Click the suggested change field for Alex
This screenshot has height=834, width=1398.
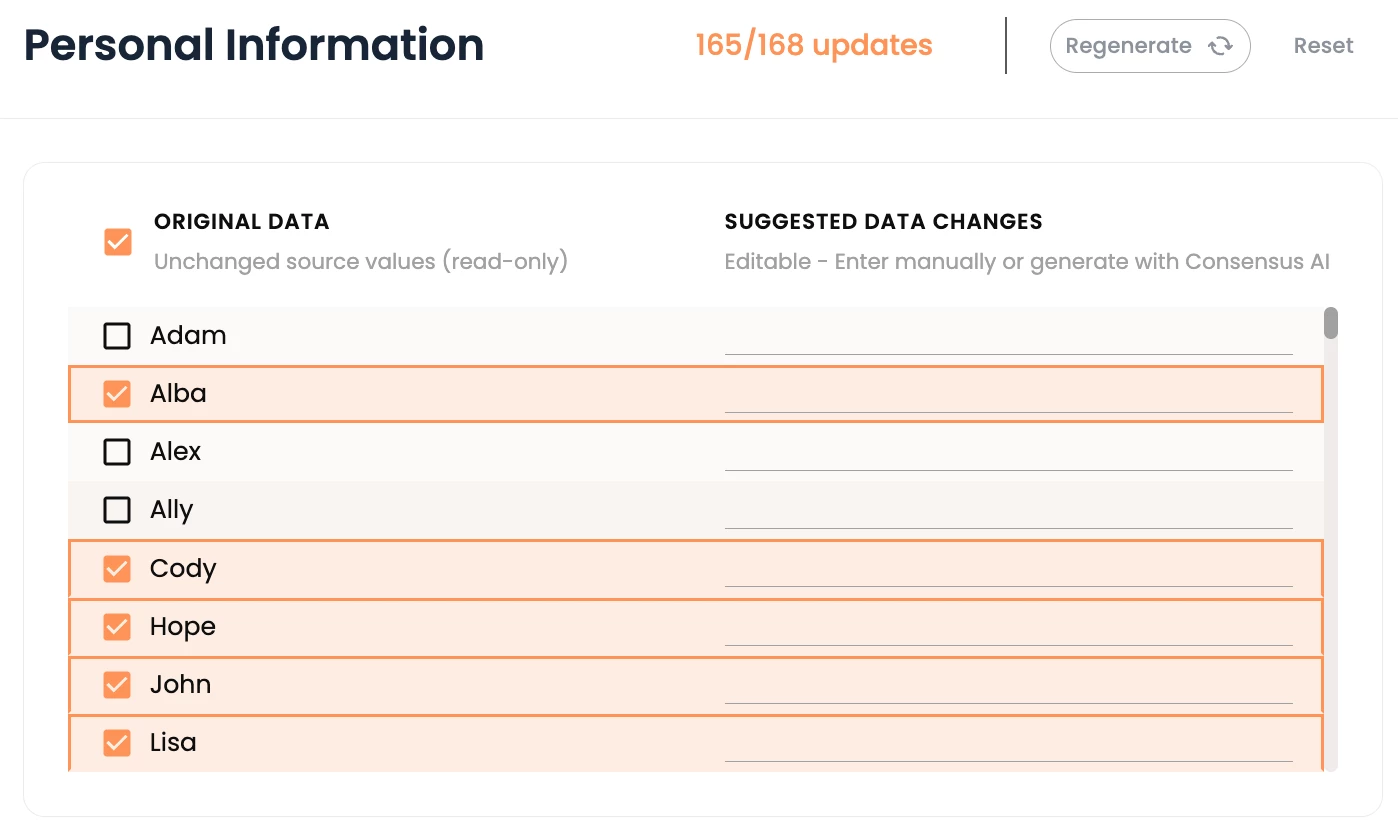coord(1008,454)
